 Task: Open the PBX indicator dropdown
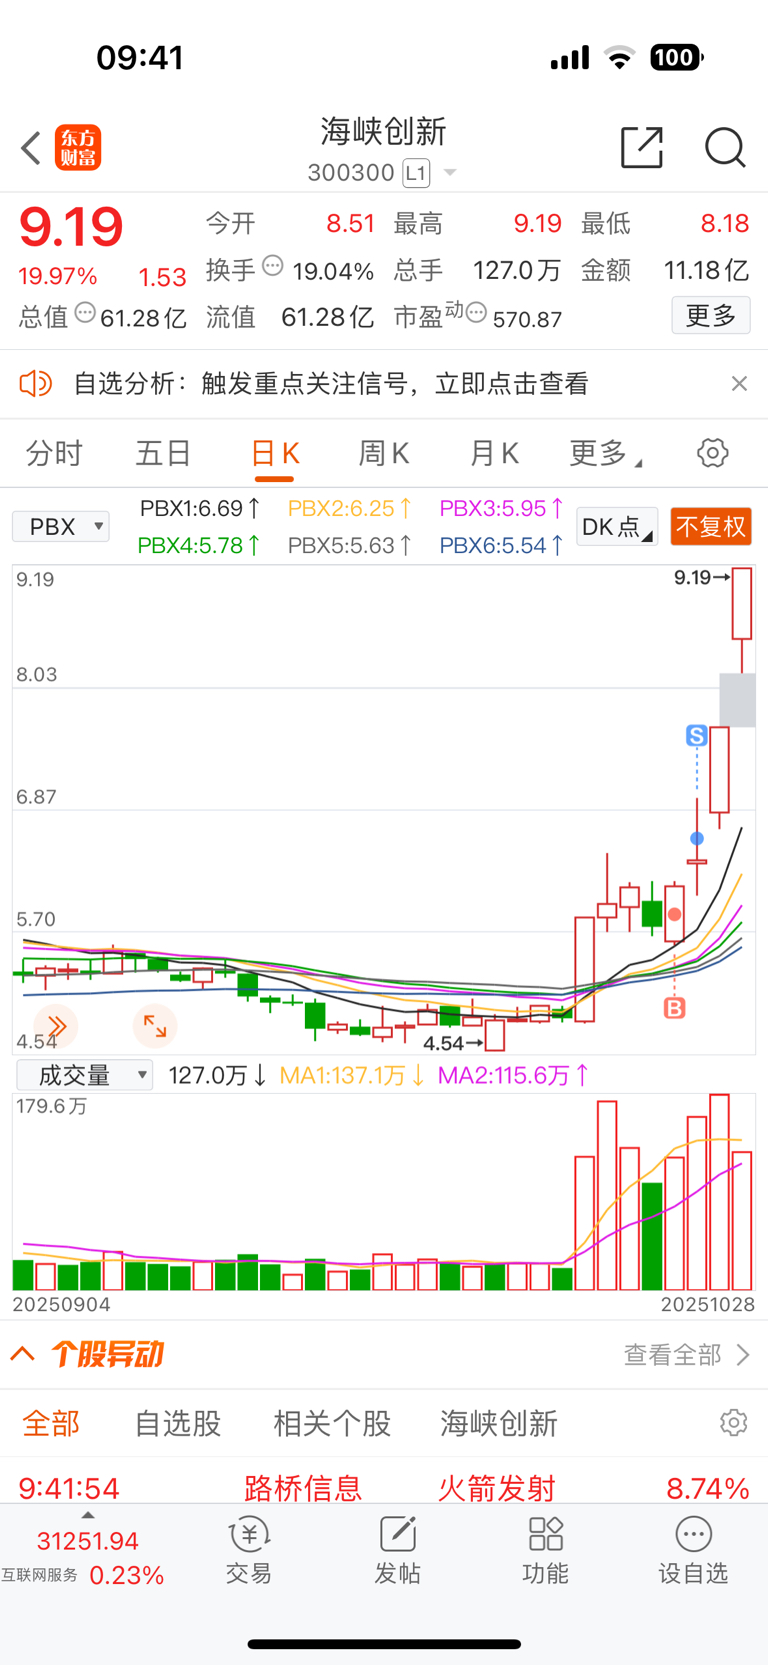pyautogui.click(x=61, y=526)
